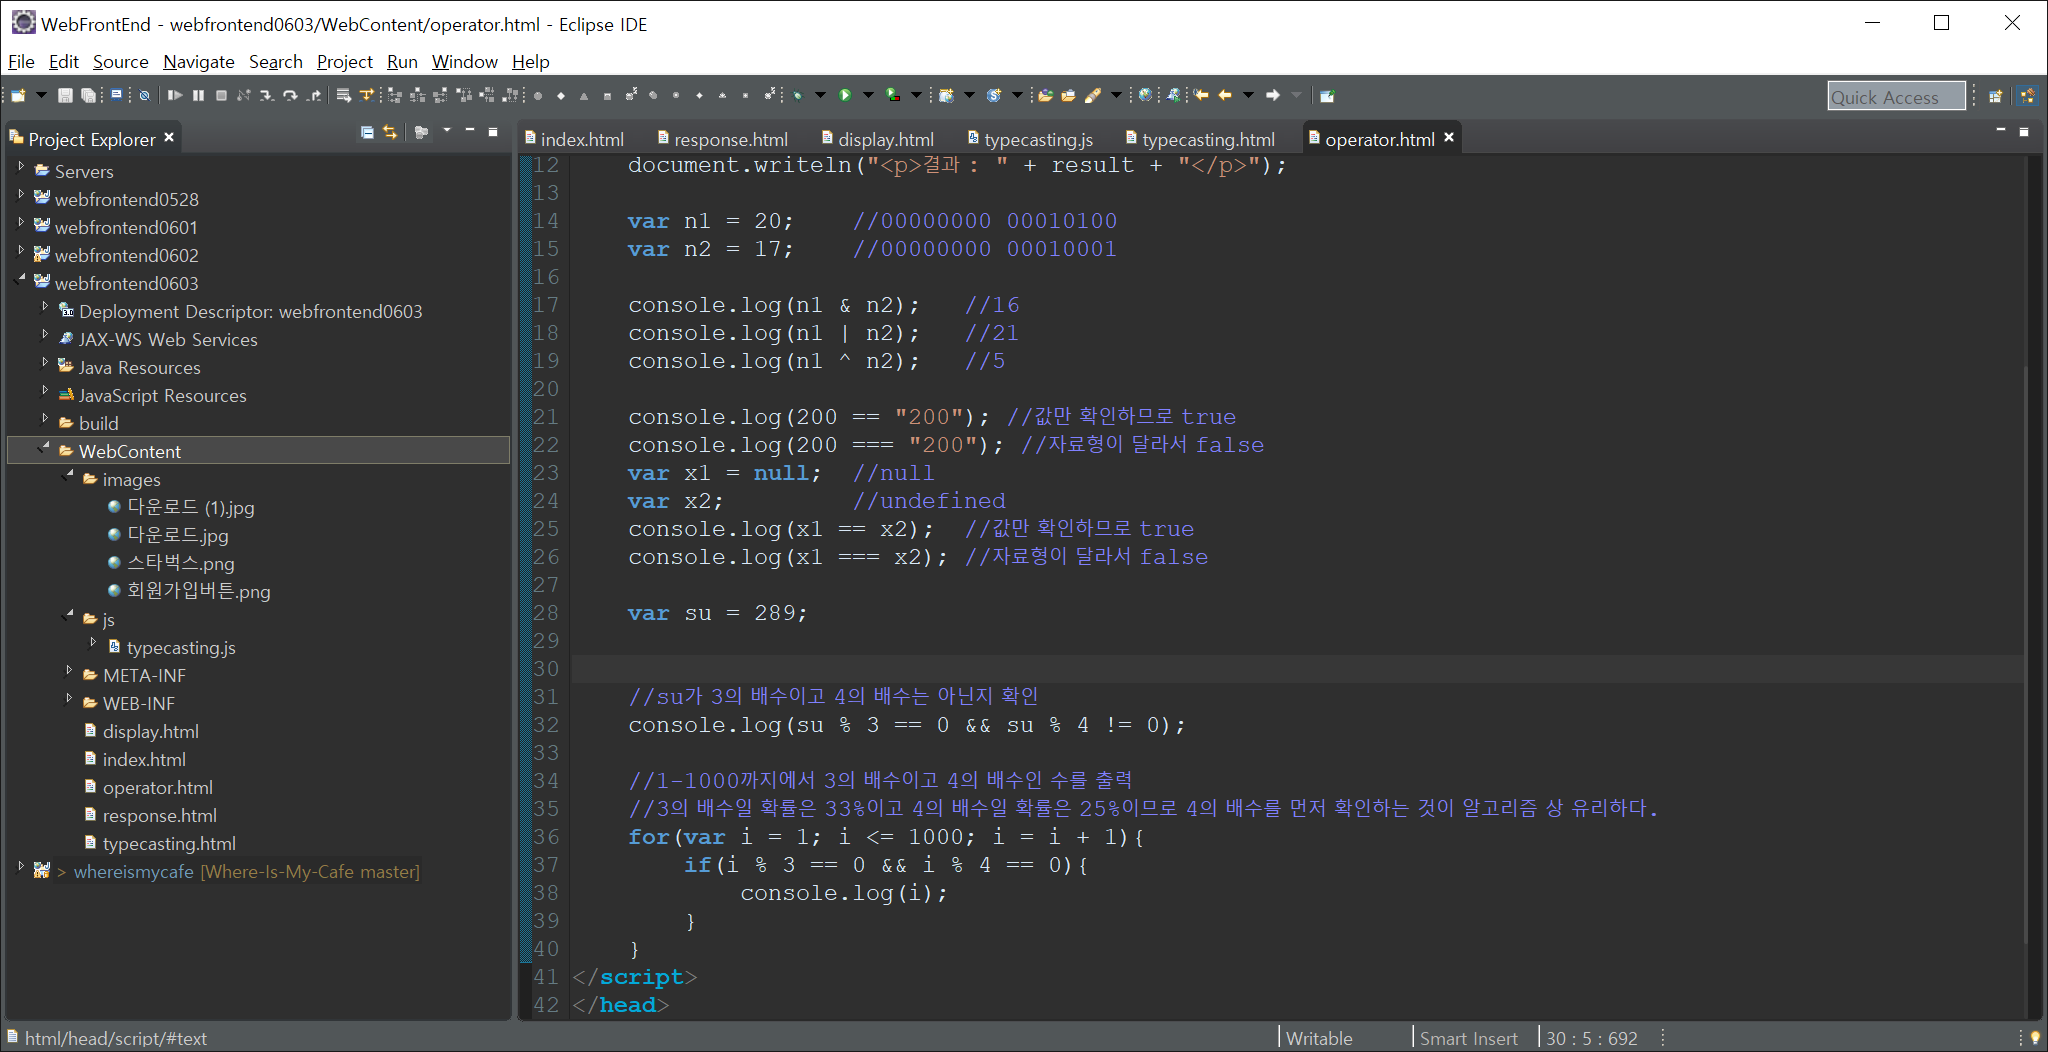This screenshot has width=2048, height=1052.
Task: Click the New Dynamic Web Project icon
Action: click(x=946, y=96)
